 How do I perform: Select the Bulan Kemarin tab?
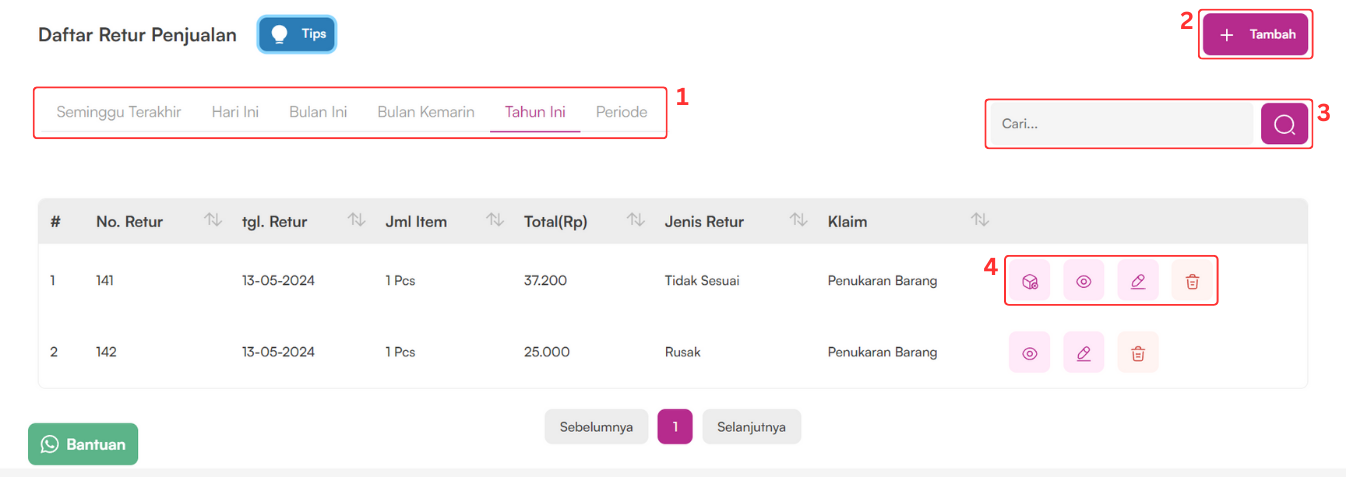point(426,112)
